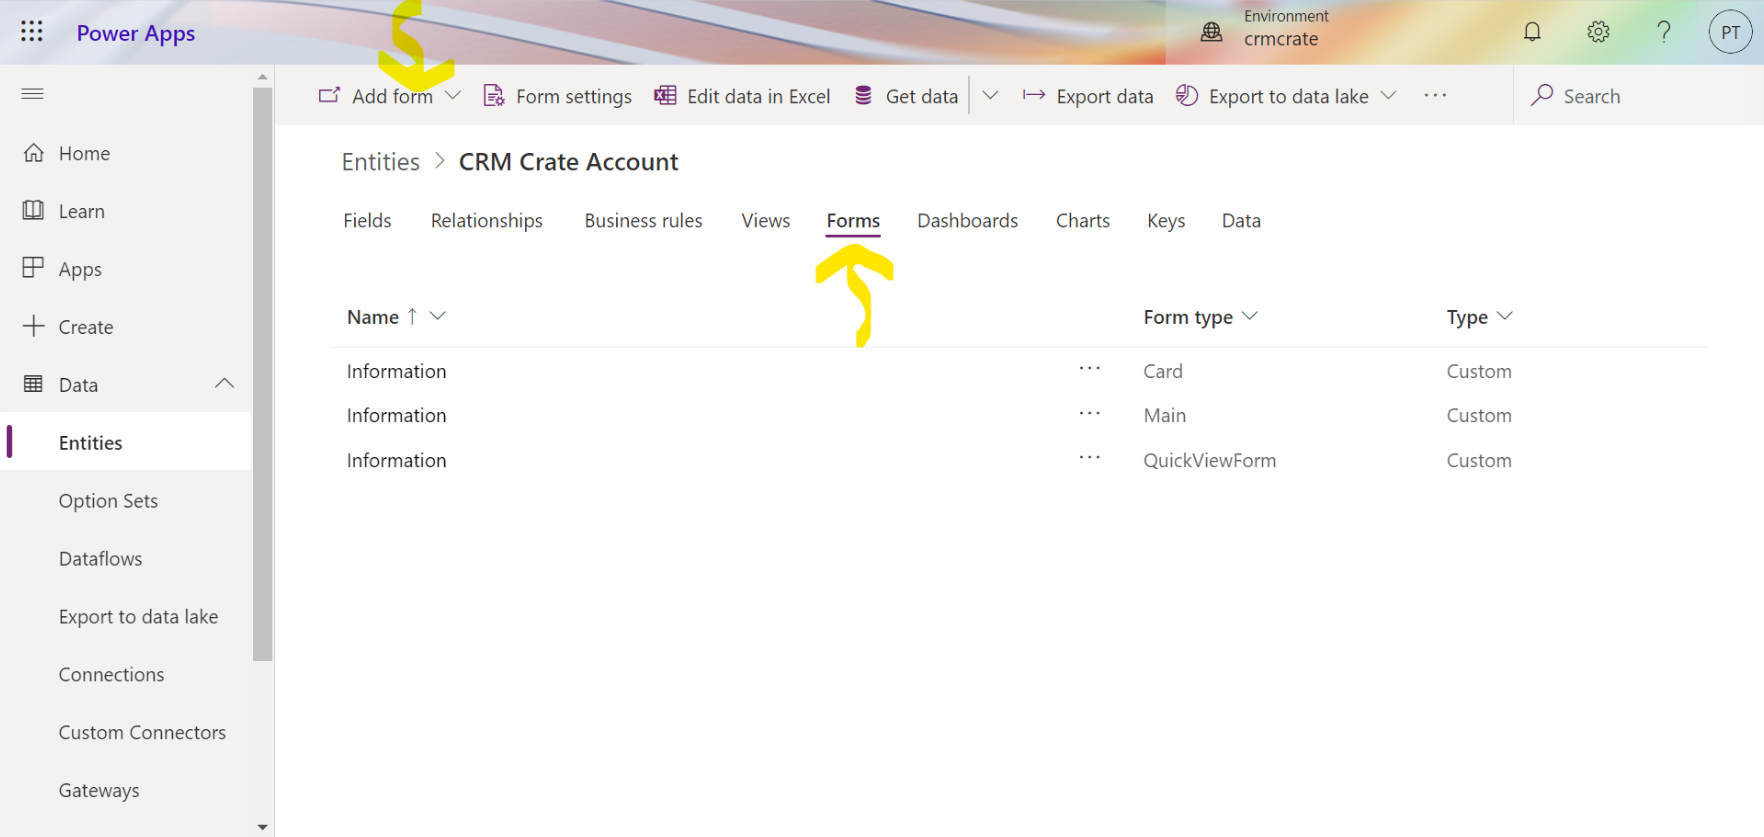Image resolution: width=1764 pixels, height=837 pixels.
Task: Switch to the Business rules tab
Action: 643,220
